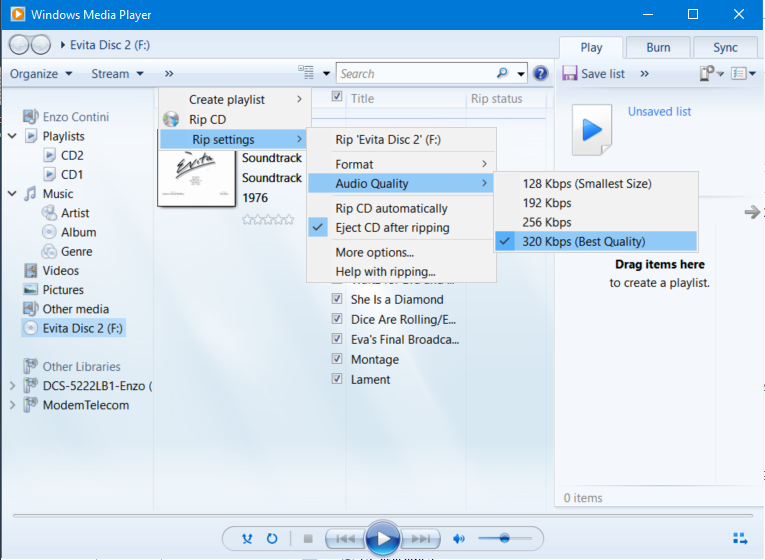The height and width of the screenshot is (560, 765).
Task: Toggle the select-all checkbox beside Title
Action: point(338,98)
